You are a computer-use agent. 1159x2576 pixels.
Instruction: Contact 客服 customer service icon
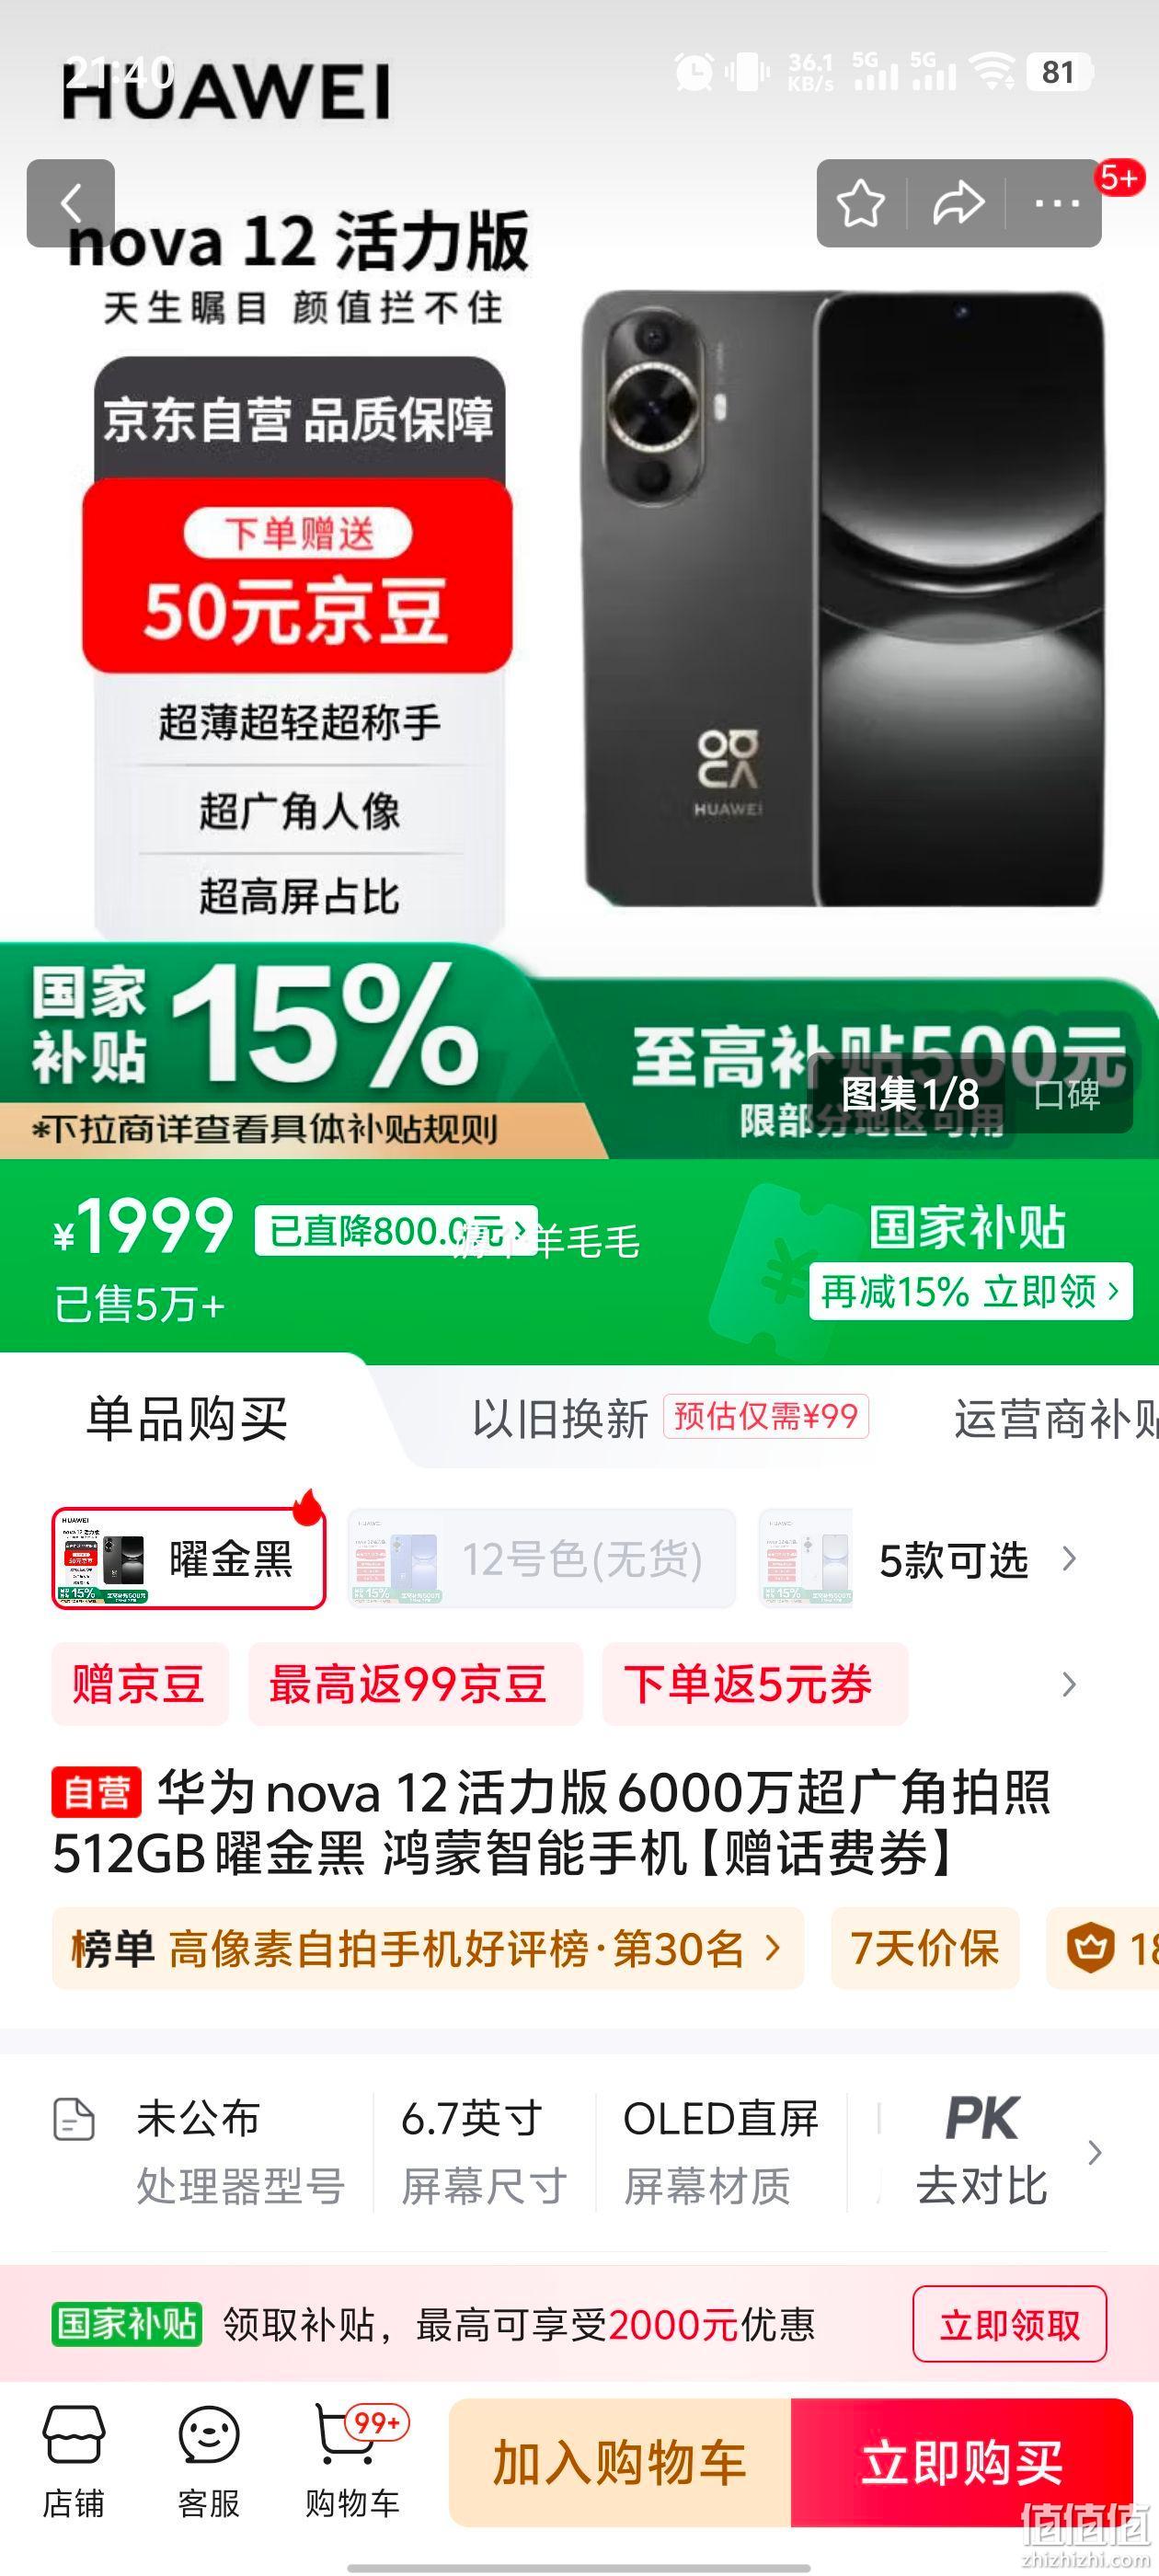[x=209, y=2462]
